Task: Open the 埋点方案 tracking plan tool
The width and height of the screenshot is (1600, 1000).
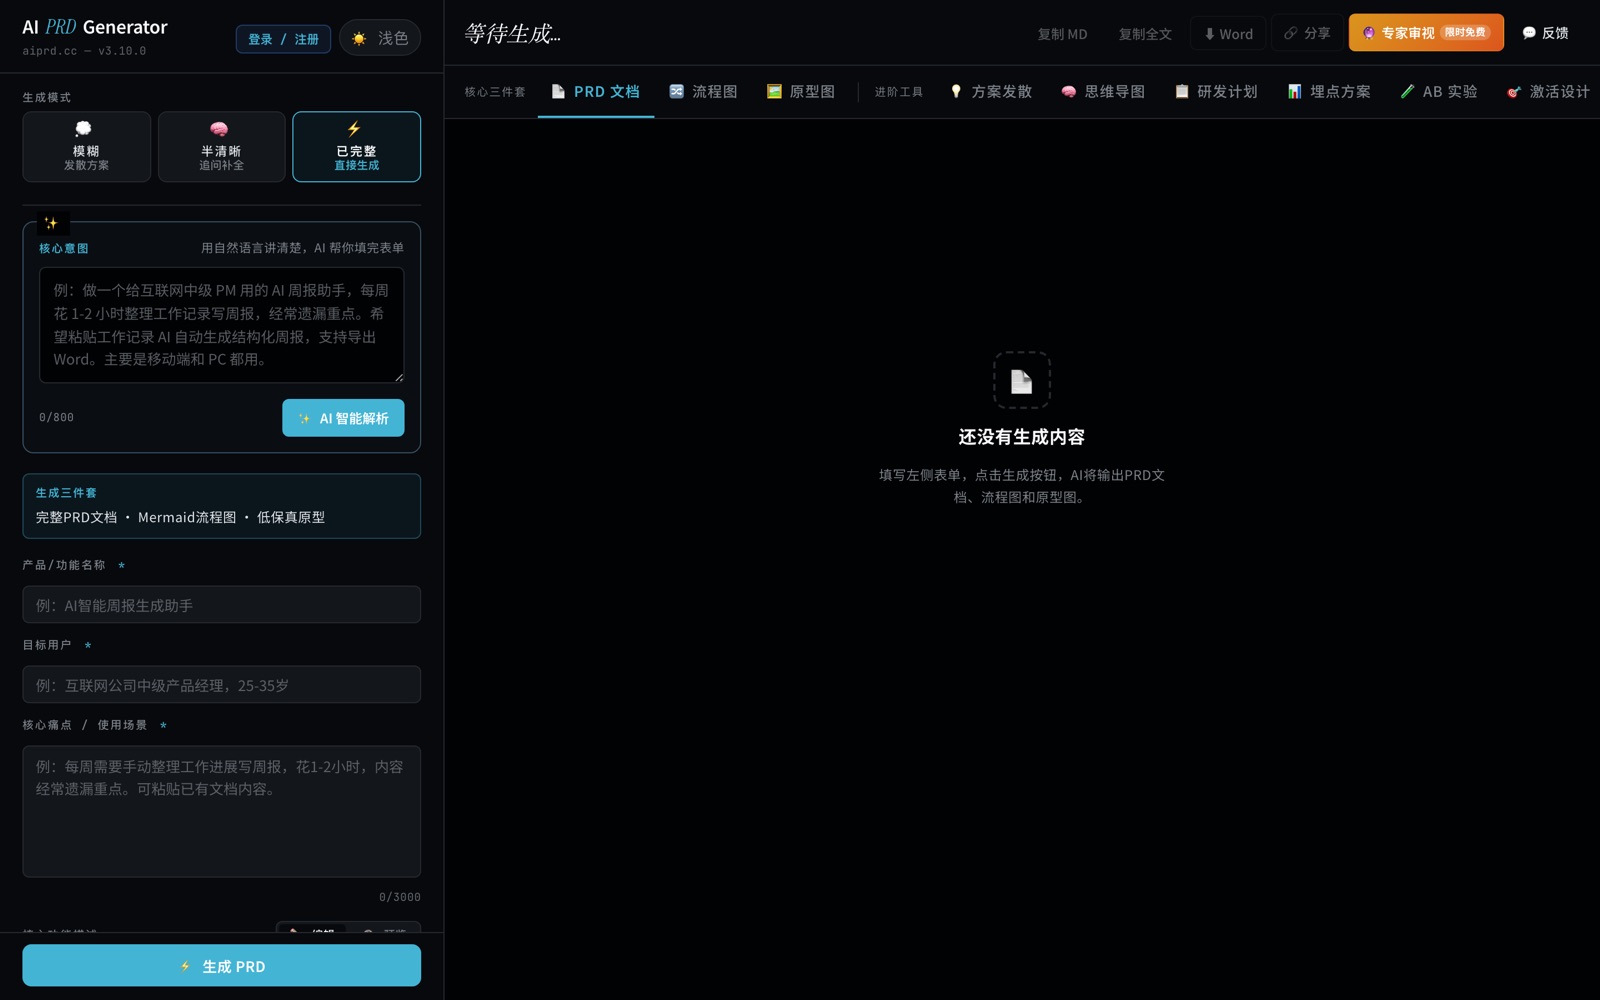Action: tap(1327, 91)
